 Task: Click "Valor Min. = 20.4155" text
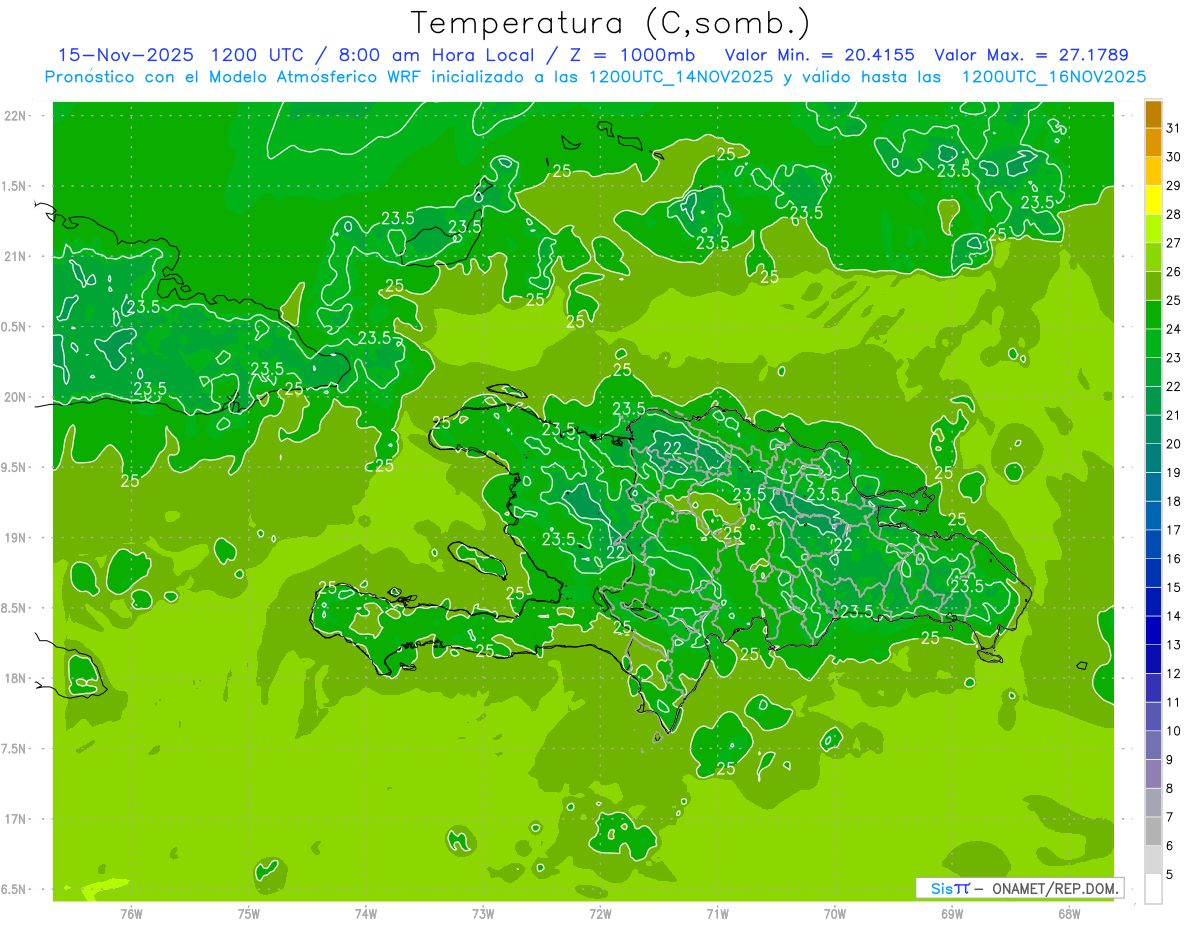(819, 55)
